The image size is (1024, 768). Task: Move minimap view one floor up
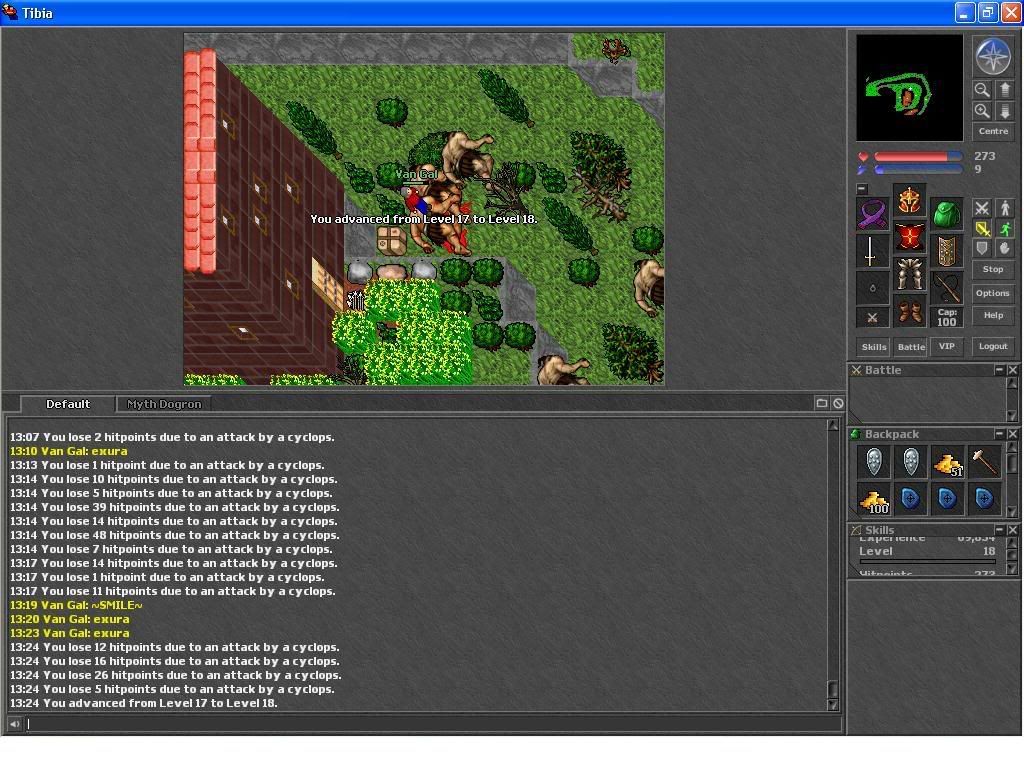(x=1004, y=89)
